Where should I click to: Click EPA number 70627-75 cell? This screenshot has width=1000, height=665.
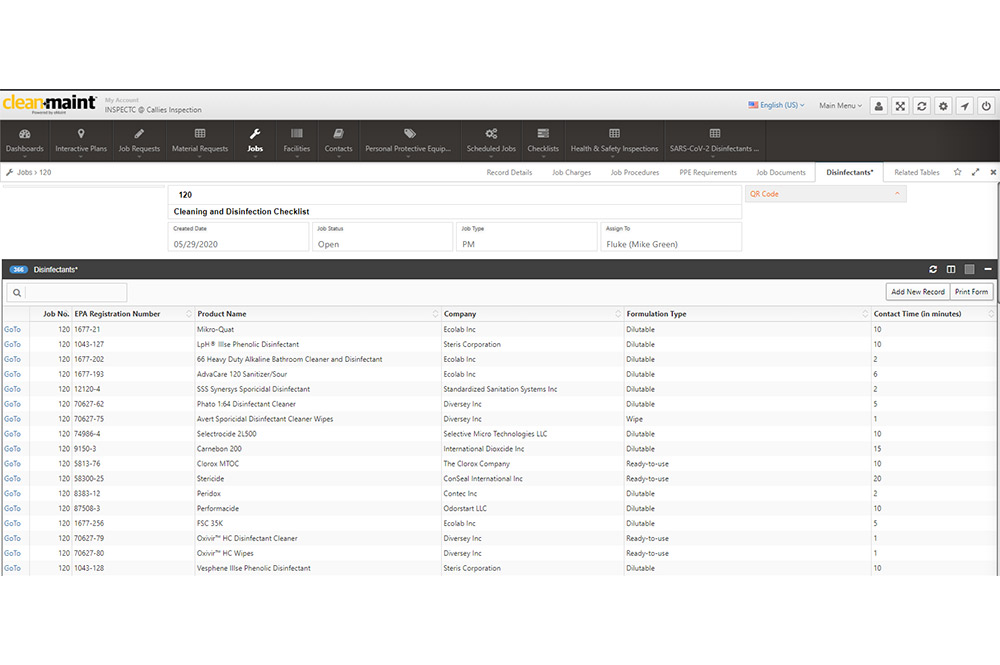pyautogui.click(x=133, y=419)
